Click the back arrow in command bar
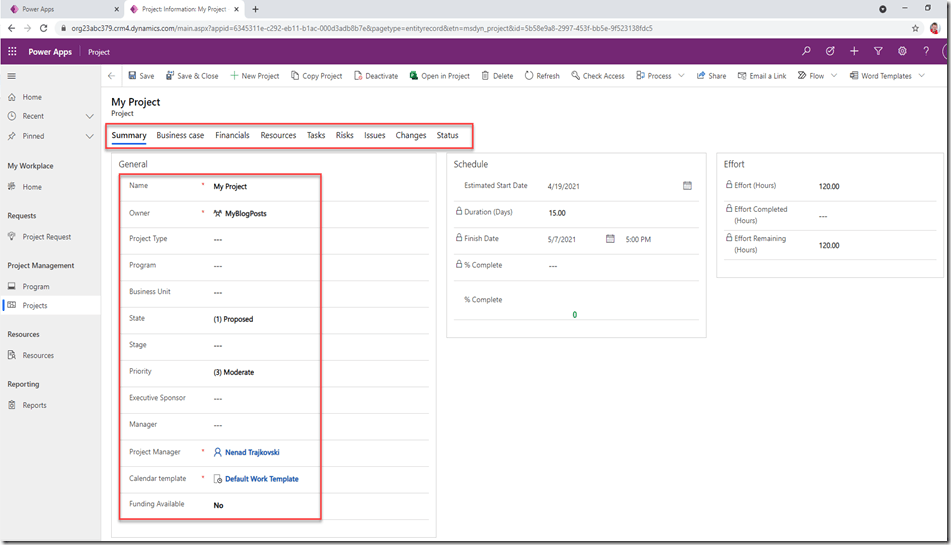Image resolution: width=951 pixels, height=545 pixels. pos(111,76)
